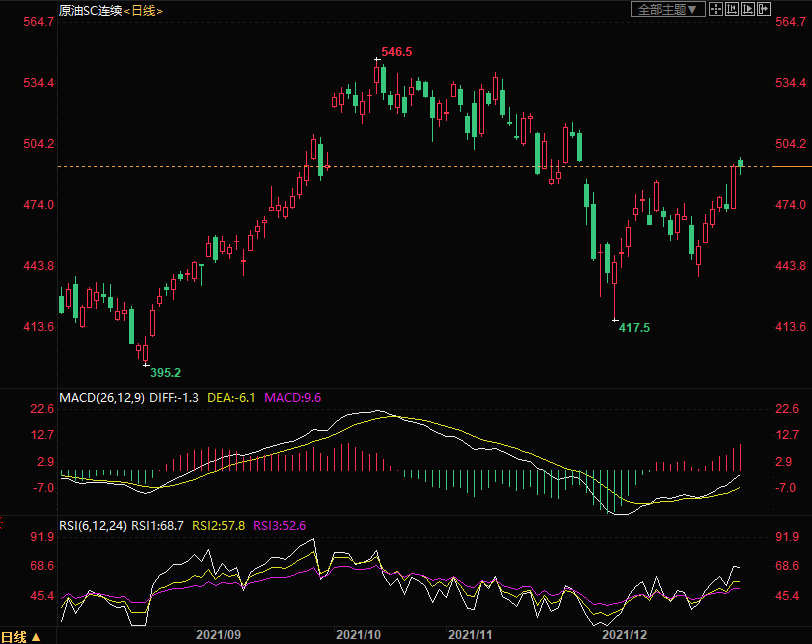Click the 2021/11 date on time axis
The image size is (812, 644).
472,635
